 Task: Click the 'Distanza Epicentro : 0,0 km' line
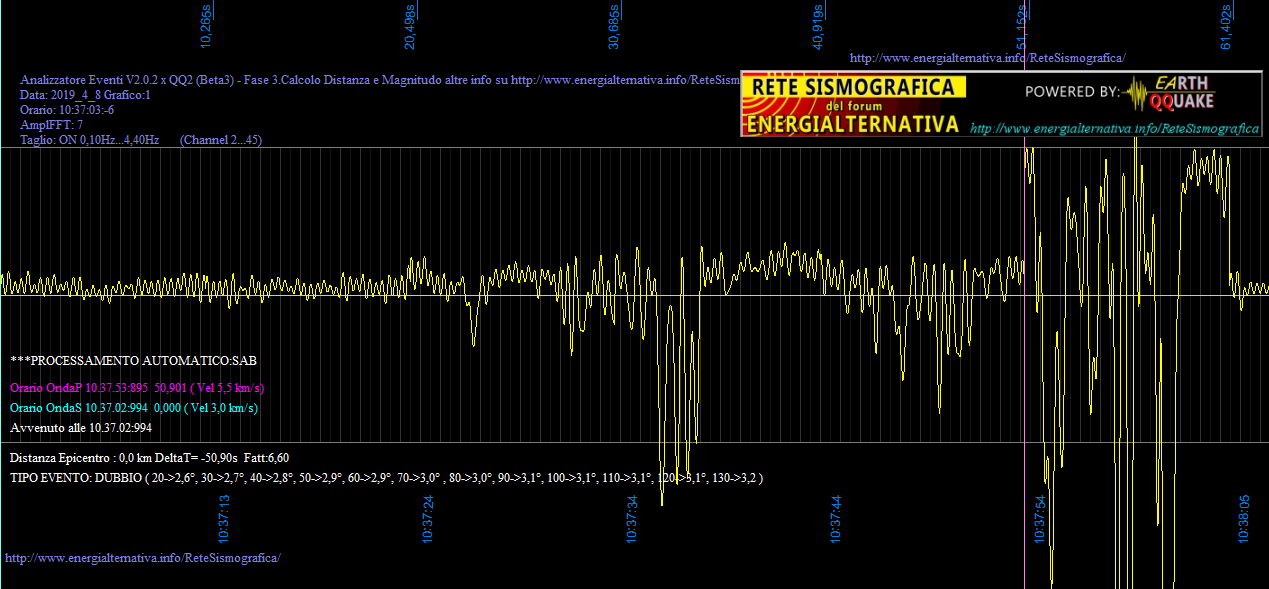pos(150,458)
